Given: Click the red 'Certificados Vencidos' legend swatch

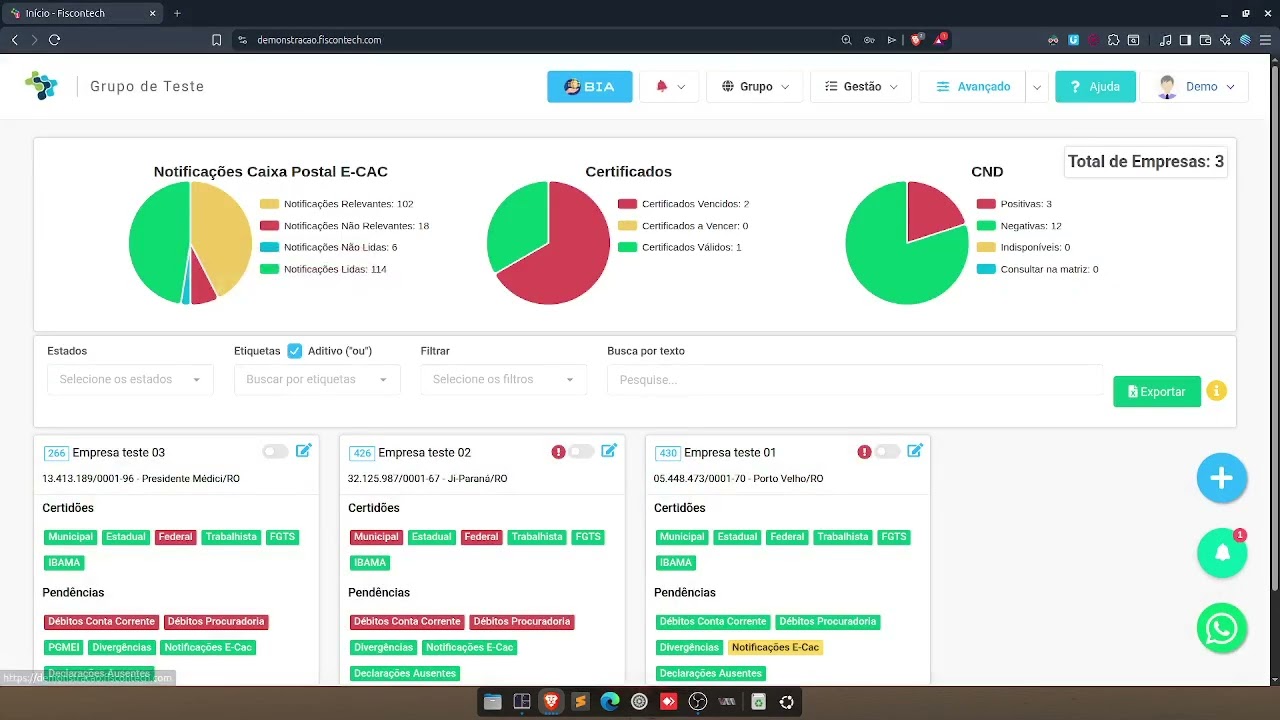Looking at the screenshot, I should click(627, 204).
